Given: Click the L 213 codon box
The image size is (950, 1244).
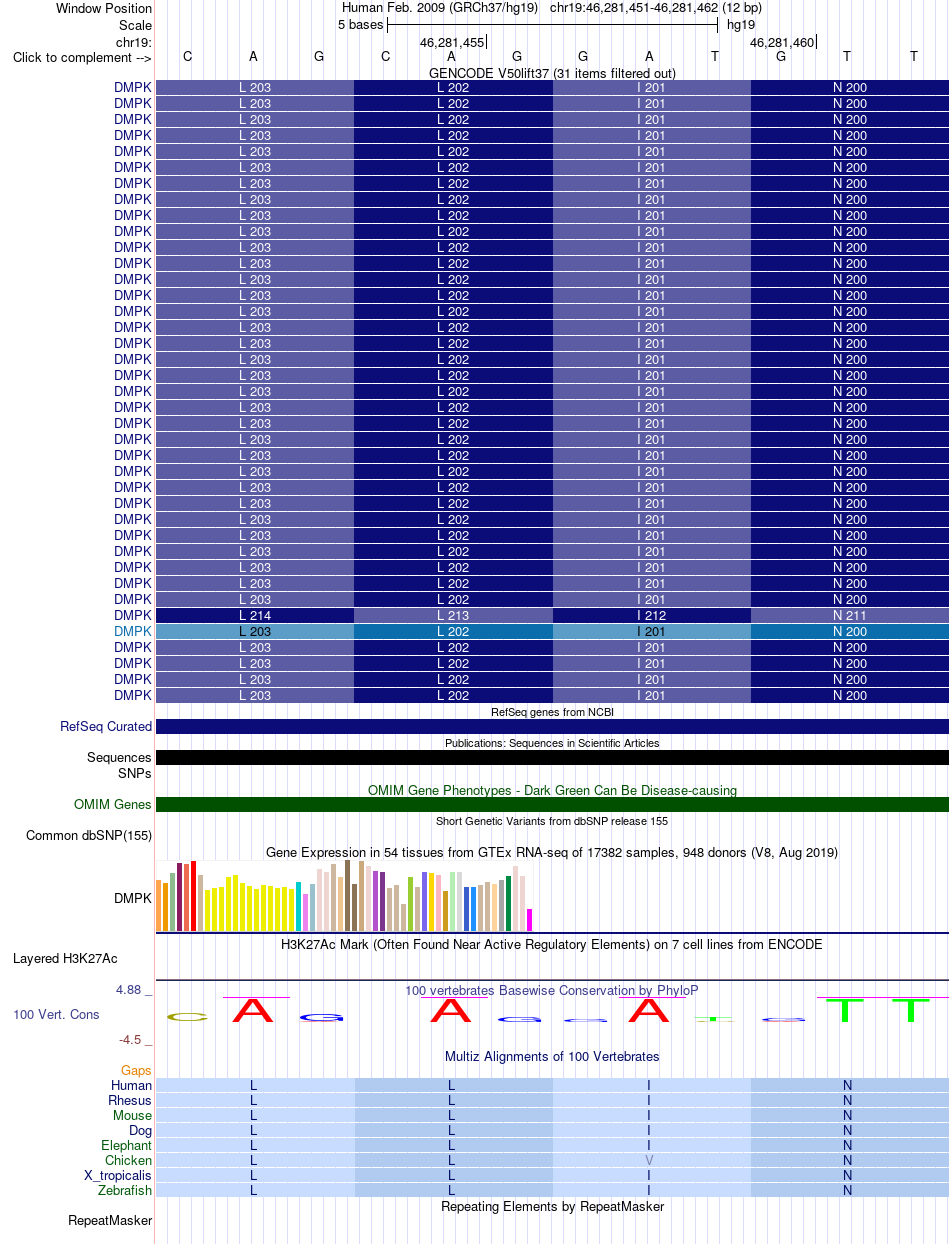Looking at the screenshot, I should [x=453, y=615].
